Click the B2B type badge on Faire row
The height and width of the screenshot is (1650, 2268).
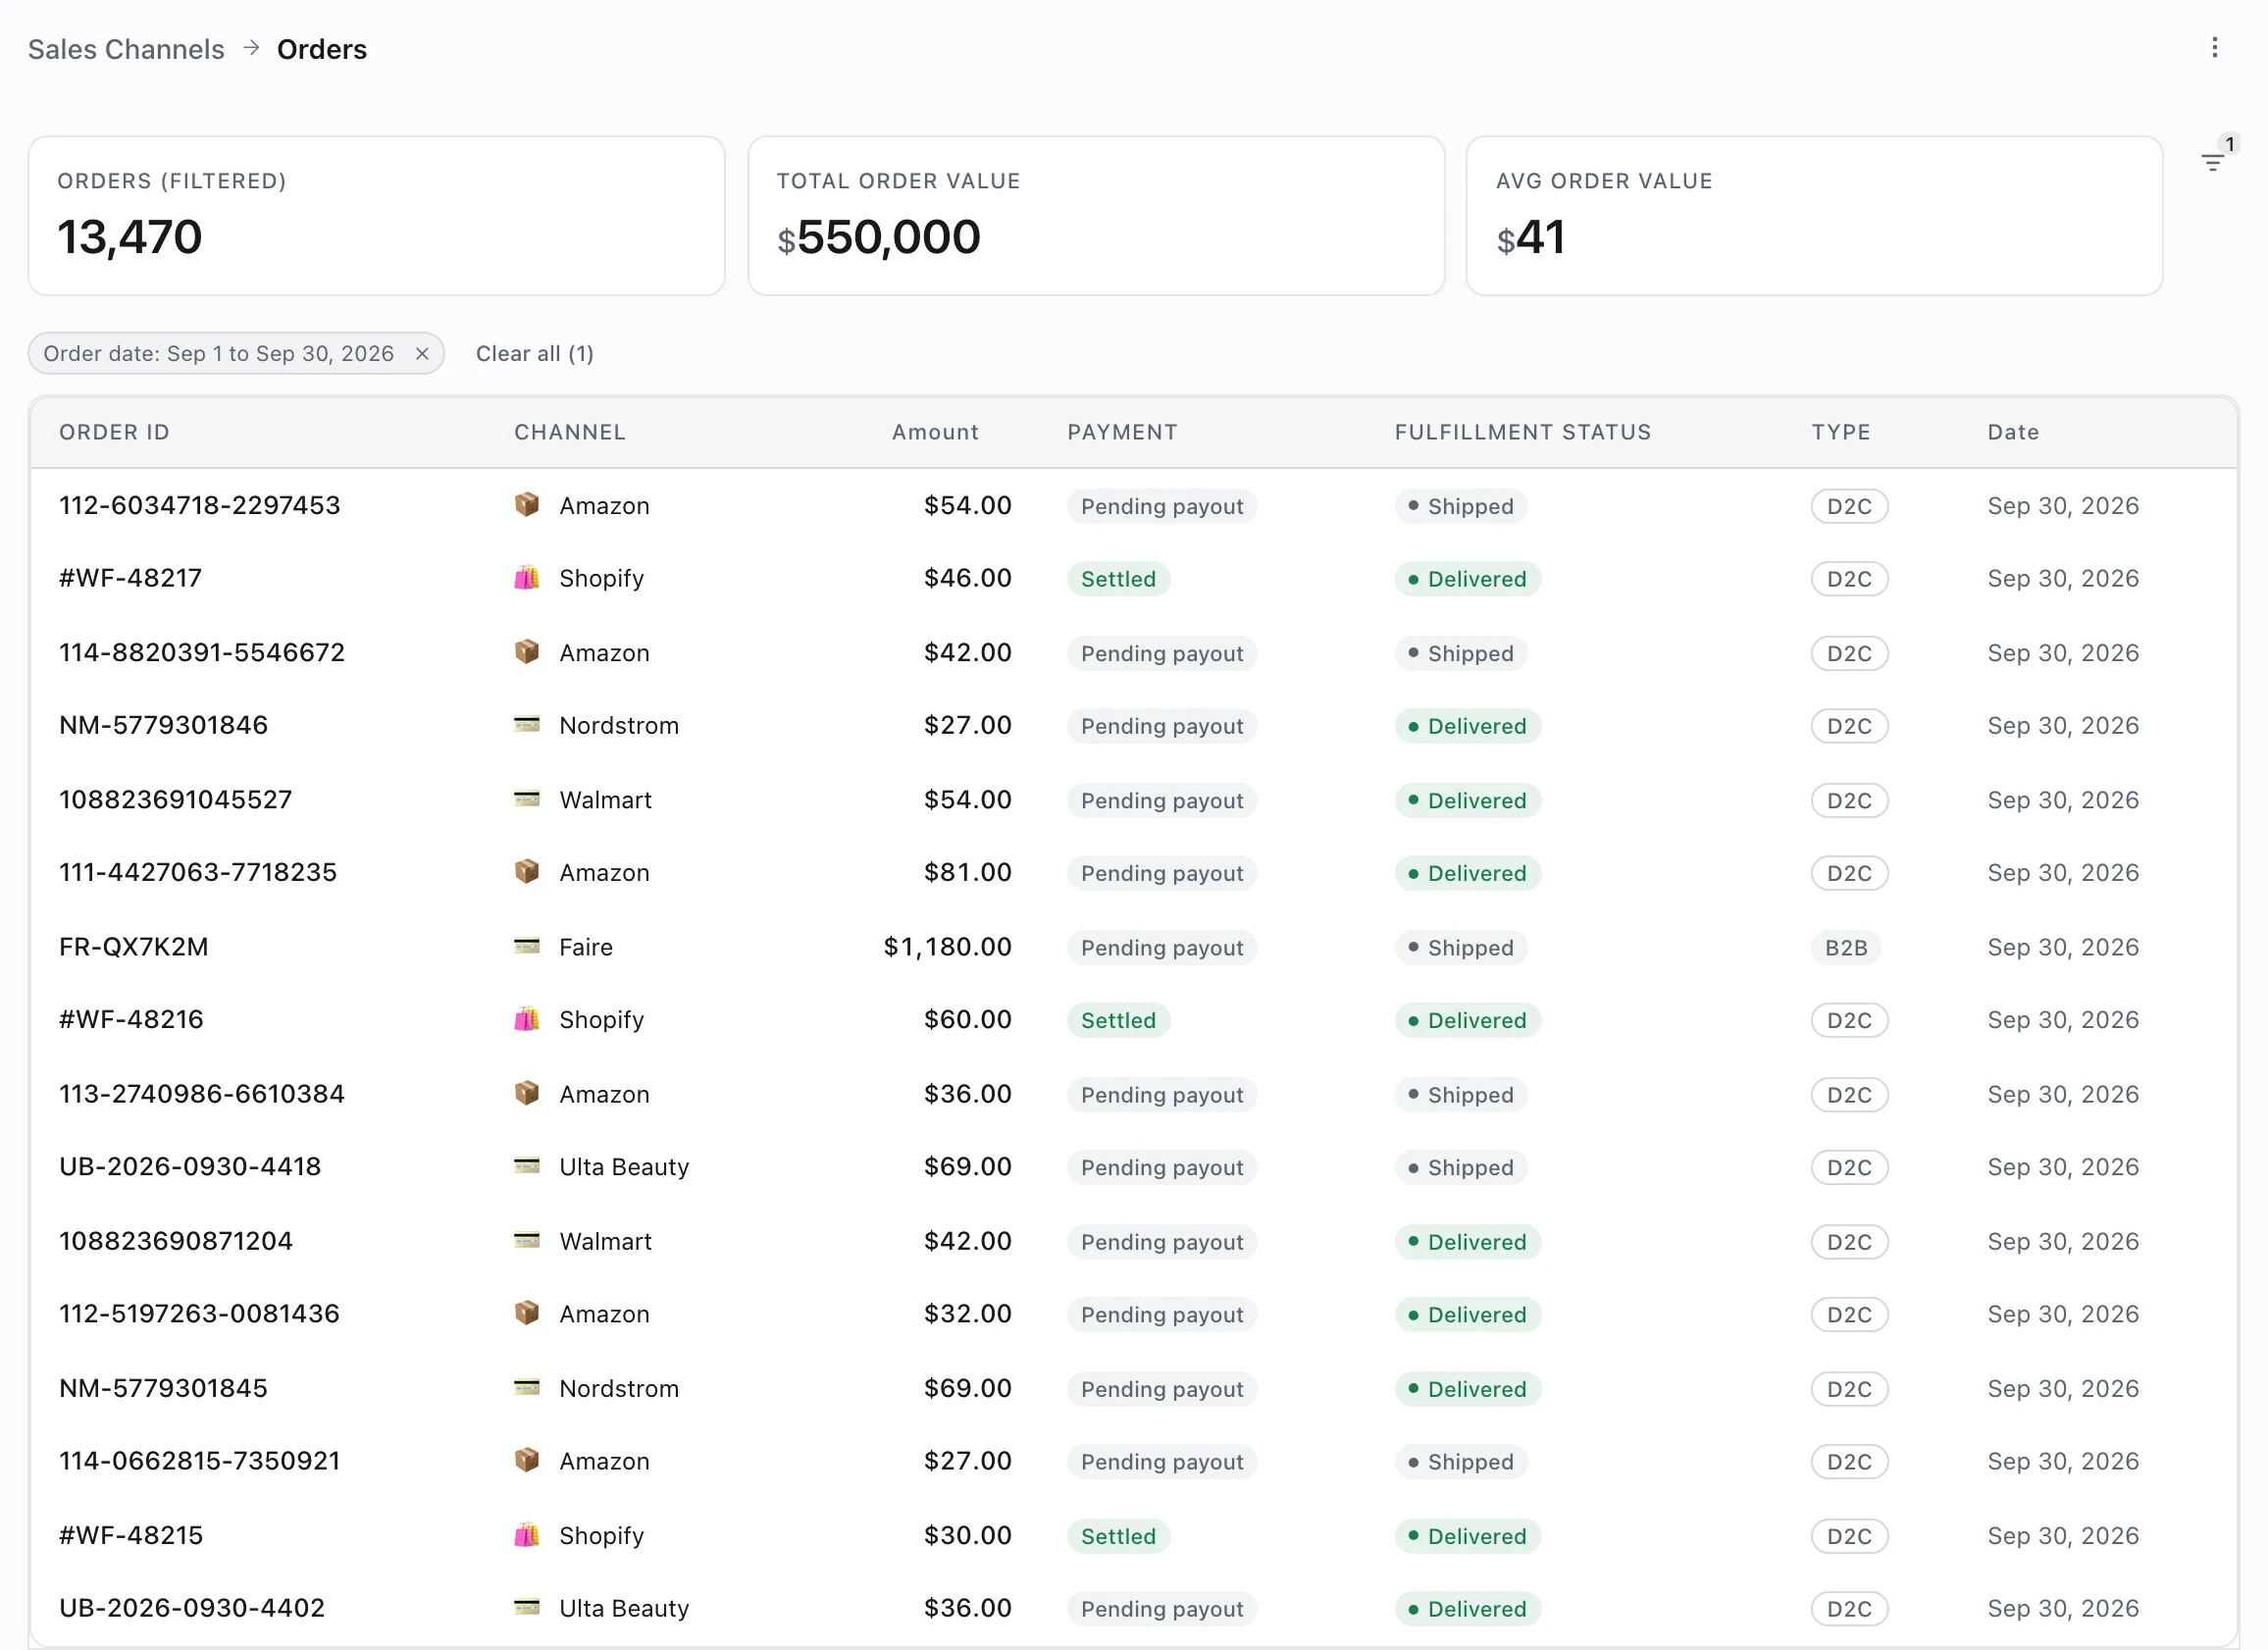pyautogui.click(x=1846, y=947)
